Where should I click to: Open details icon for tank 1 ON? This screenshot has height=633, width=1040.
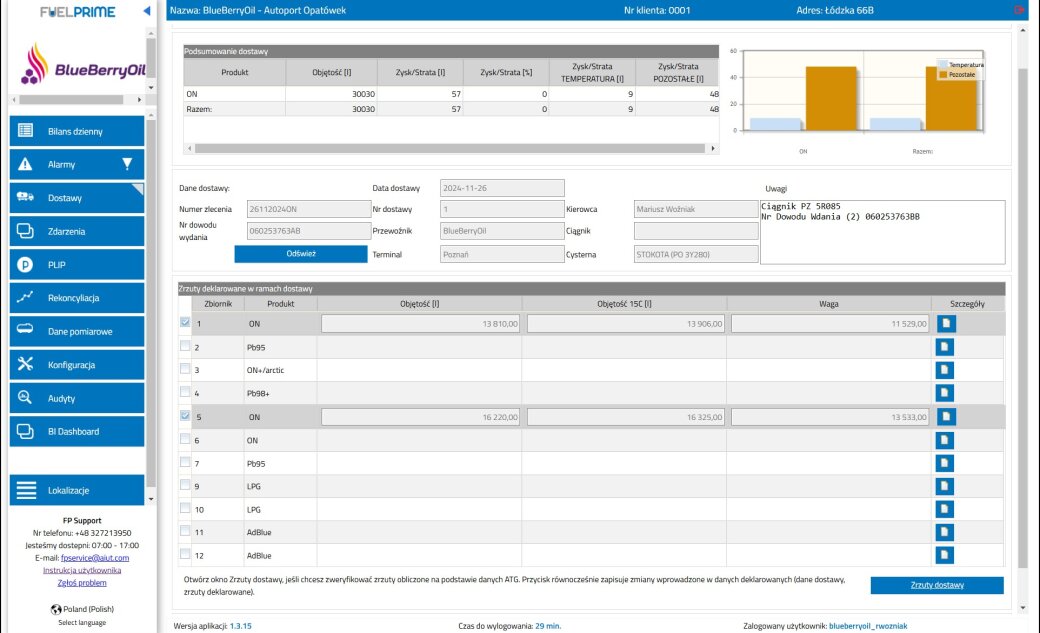click(946, 323)
